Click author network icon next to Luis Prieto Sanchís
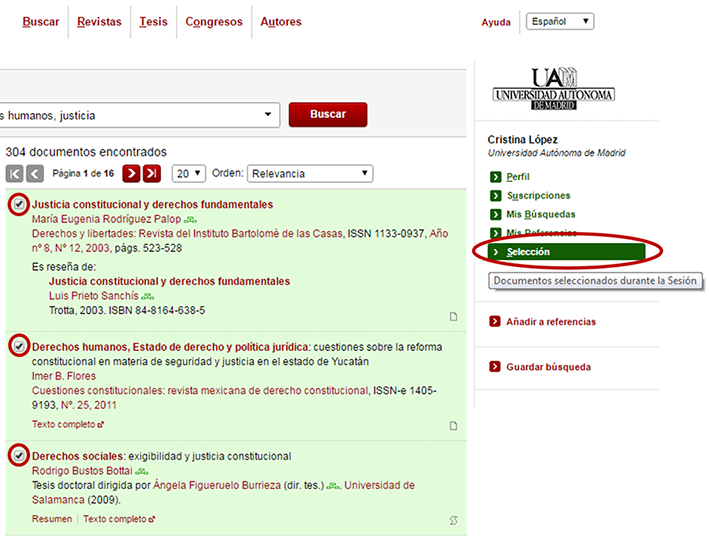 pyautogui.click(x=148, y=297)
